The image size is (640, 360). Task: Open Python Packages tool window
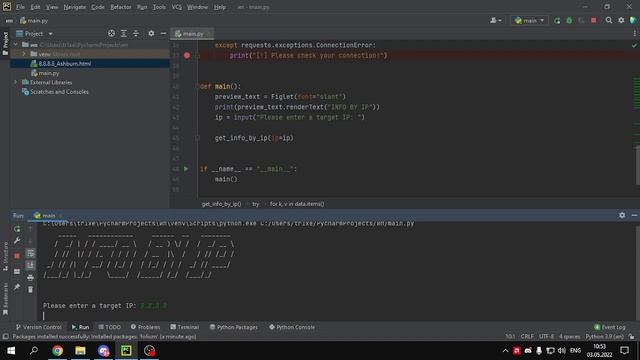click(x=233, y=327)
